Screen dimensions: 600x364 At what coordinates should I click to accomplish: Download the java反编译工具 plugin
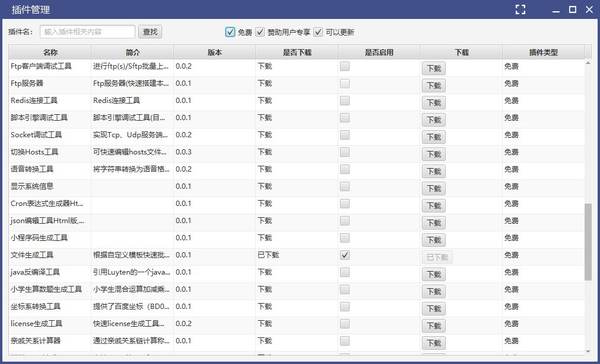tap(434, 274)
